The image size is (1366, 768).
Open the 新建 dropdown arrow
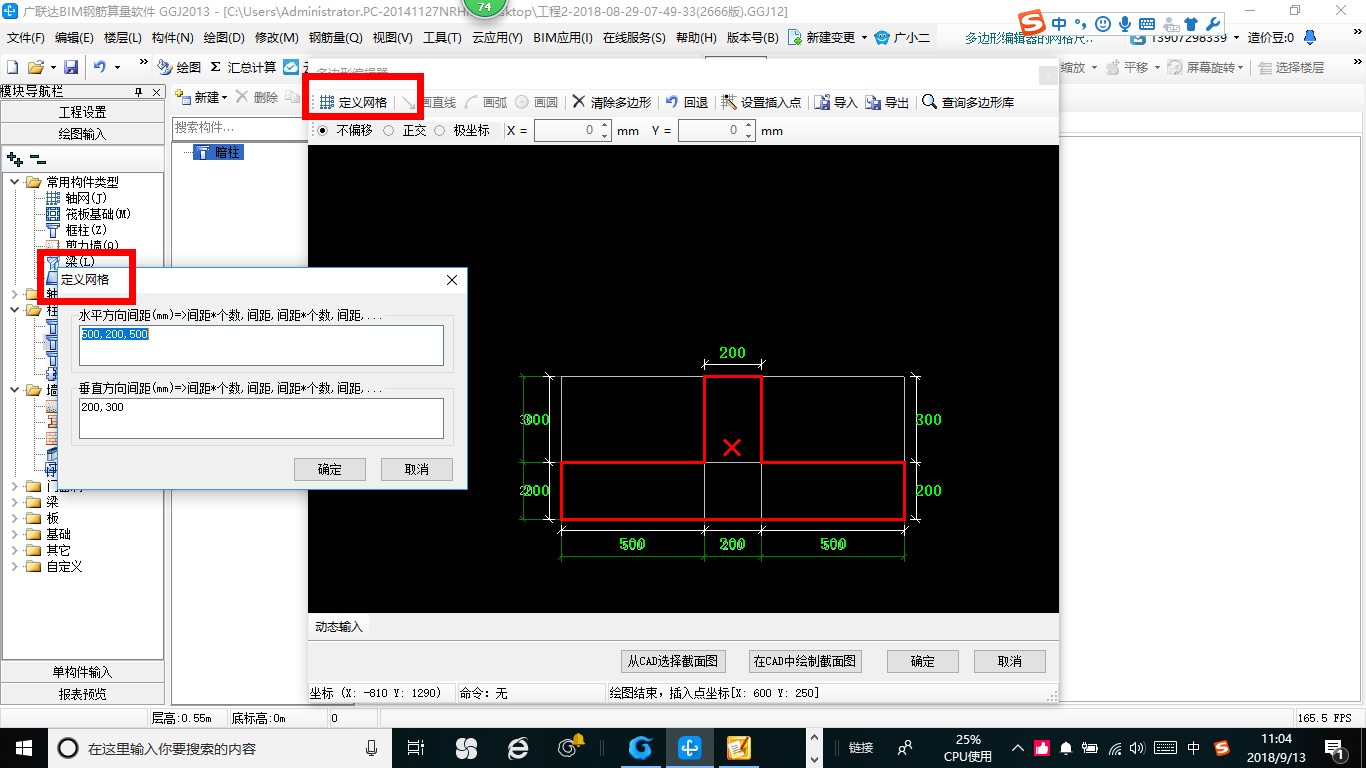click(224, 98)
